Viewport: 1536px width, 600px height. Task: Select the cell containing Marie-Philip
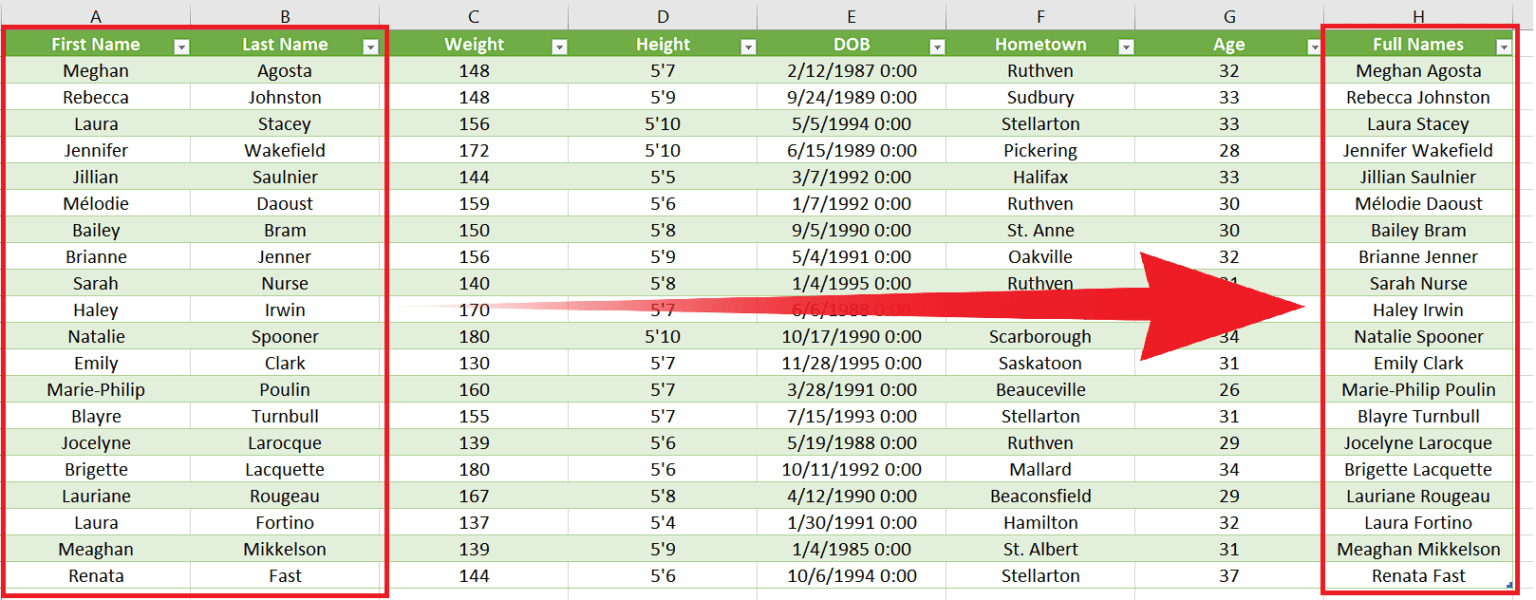pyautogui.click(x=96, y=389)
